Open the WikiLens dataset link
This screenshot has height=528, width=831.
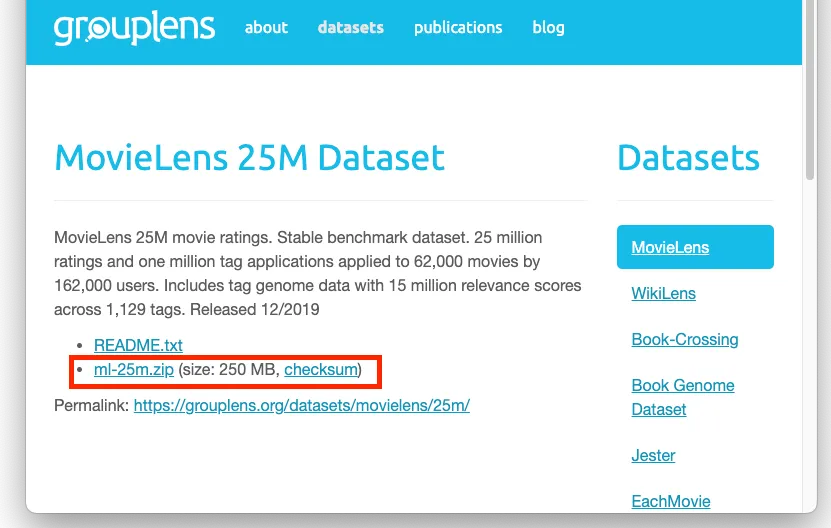point(663,293)
